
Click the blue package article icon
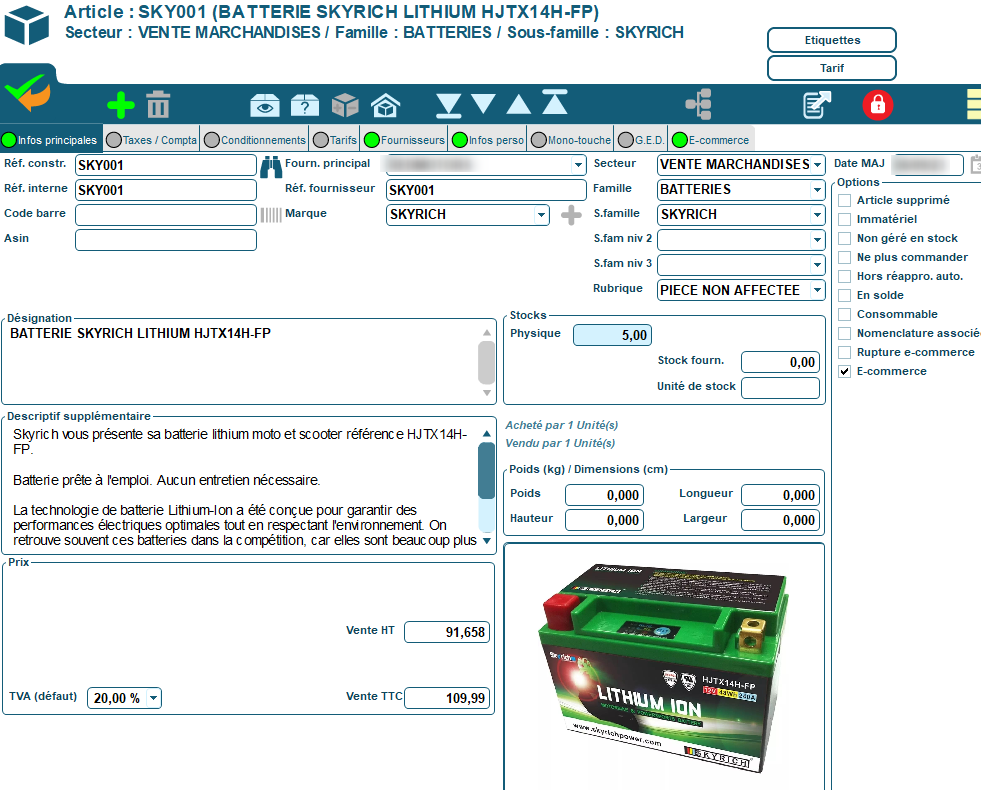[x=27, y=25]
